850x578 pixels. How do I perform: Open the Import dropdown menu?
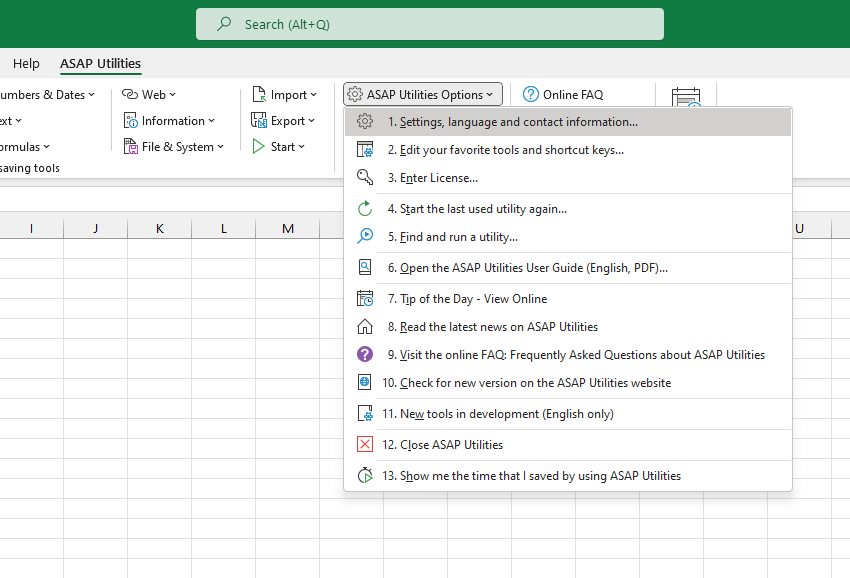coord(313,95)
